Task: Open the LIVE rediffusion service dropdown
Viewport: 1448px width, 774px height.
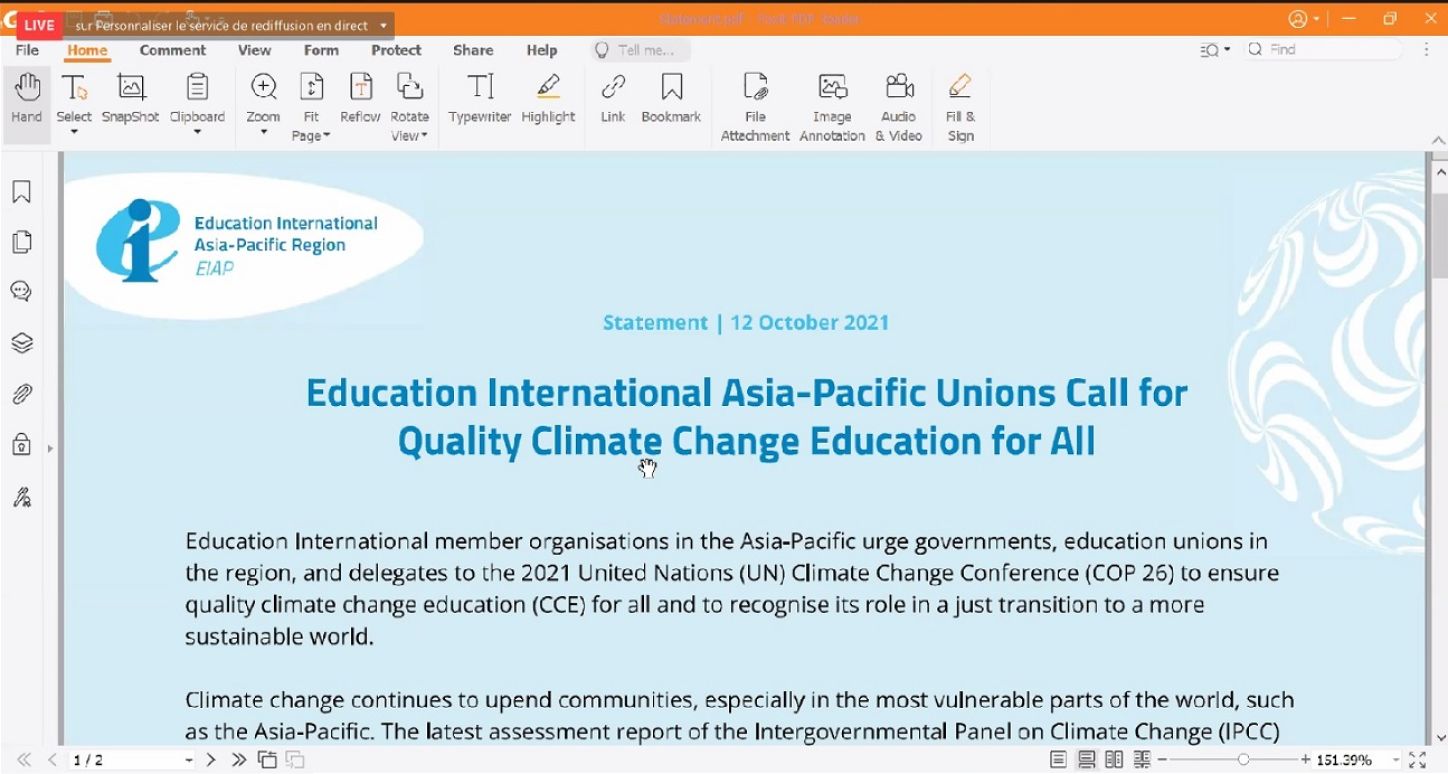Action: [x=383, y=26]
